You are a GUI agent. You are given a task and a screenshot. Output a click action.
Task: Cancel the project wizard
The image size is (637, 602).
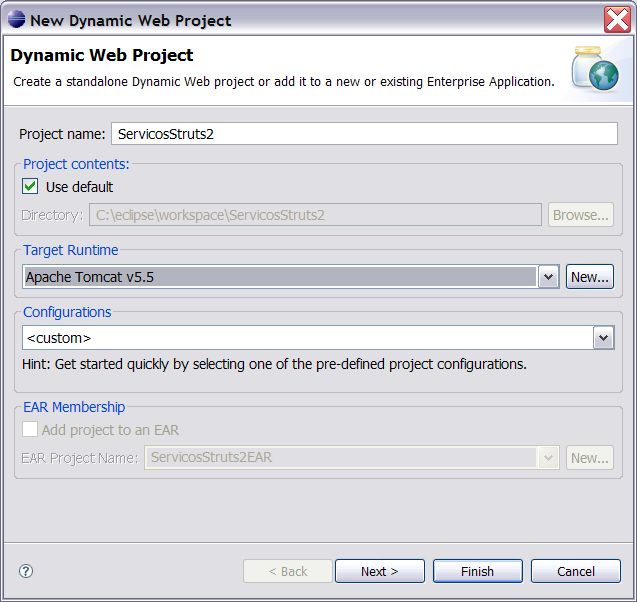point(576,571)
